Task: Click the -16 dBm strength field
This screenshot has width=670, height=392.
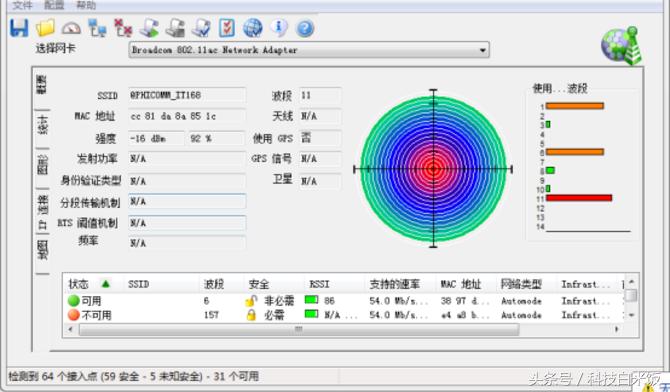Action: point(156,138)
